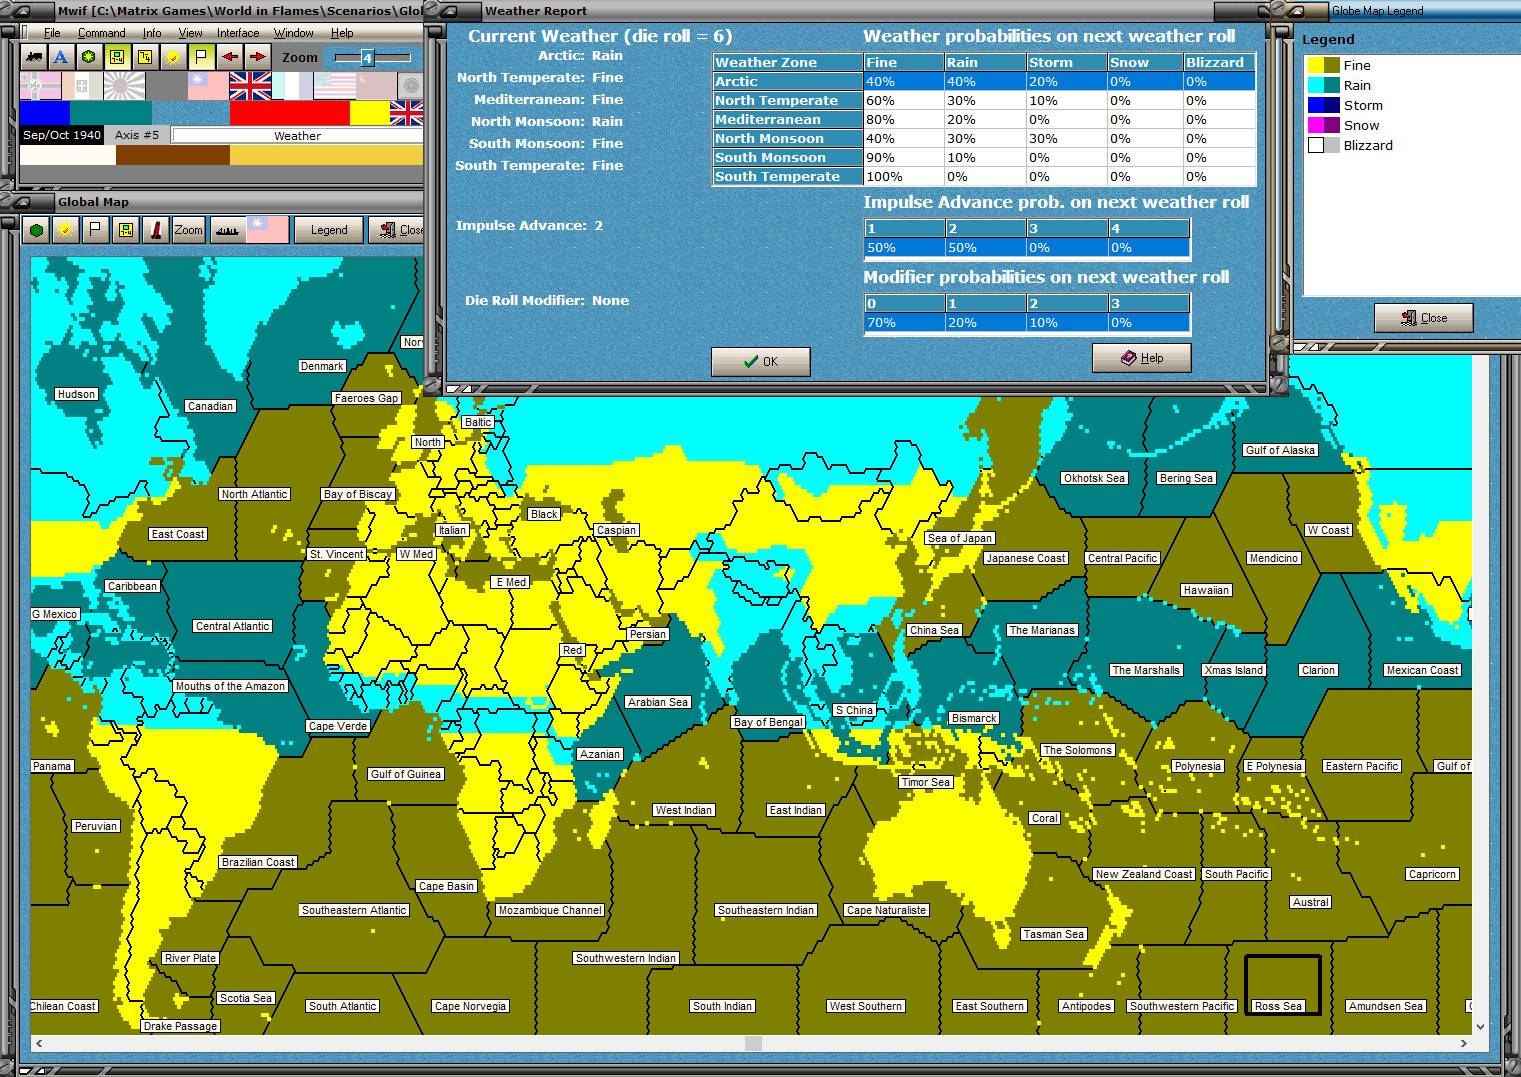Open the Command menu
The image size is (1521, 1077).
coord(102,33)
